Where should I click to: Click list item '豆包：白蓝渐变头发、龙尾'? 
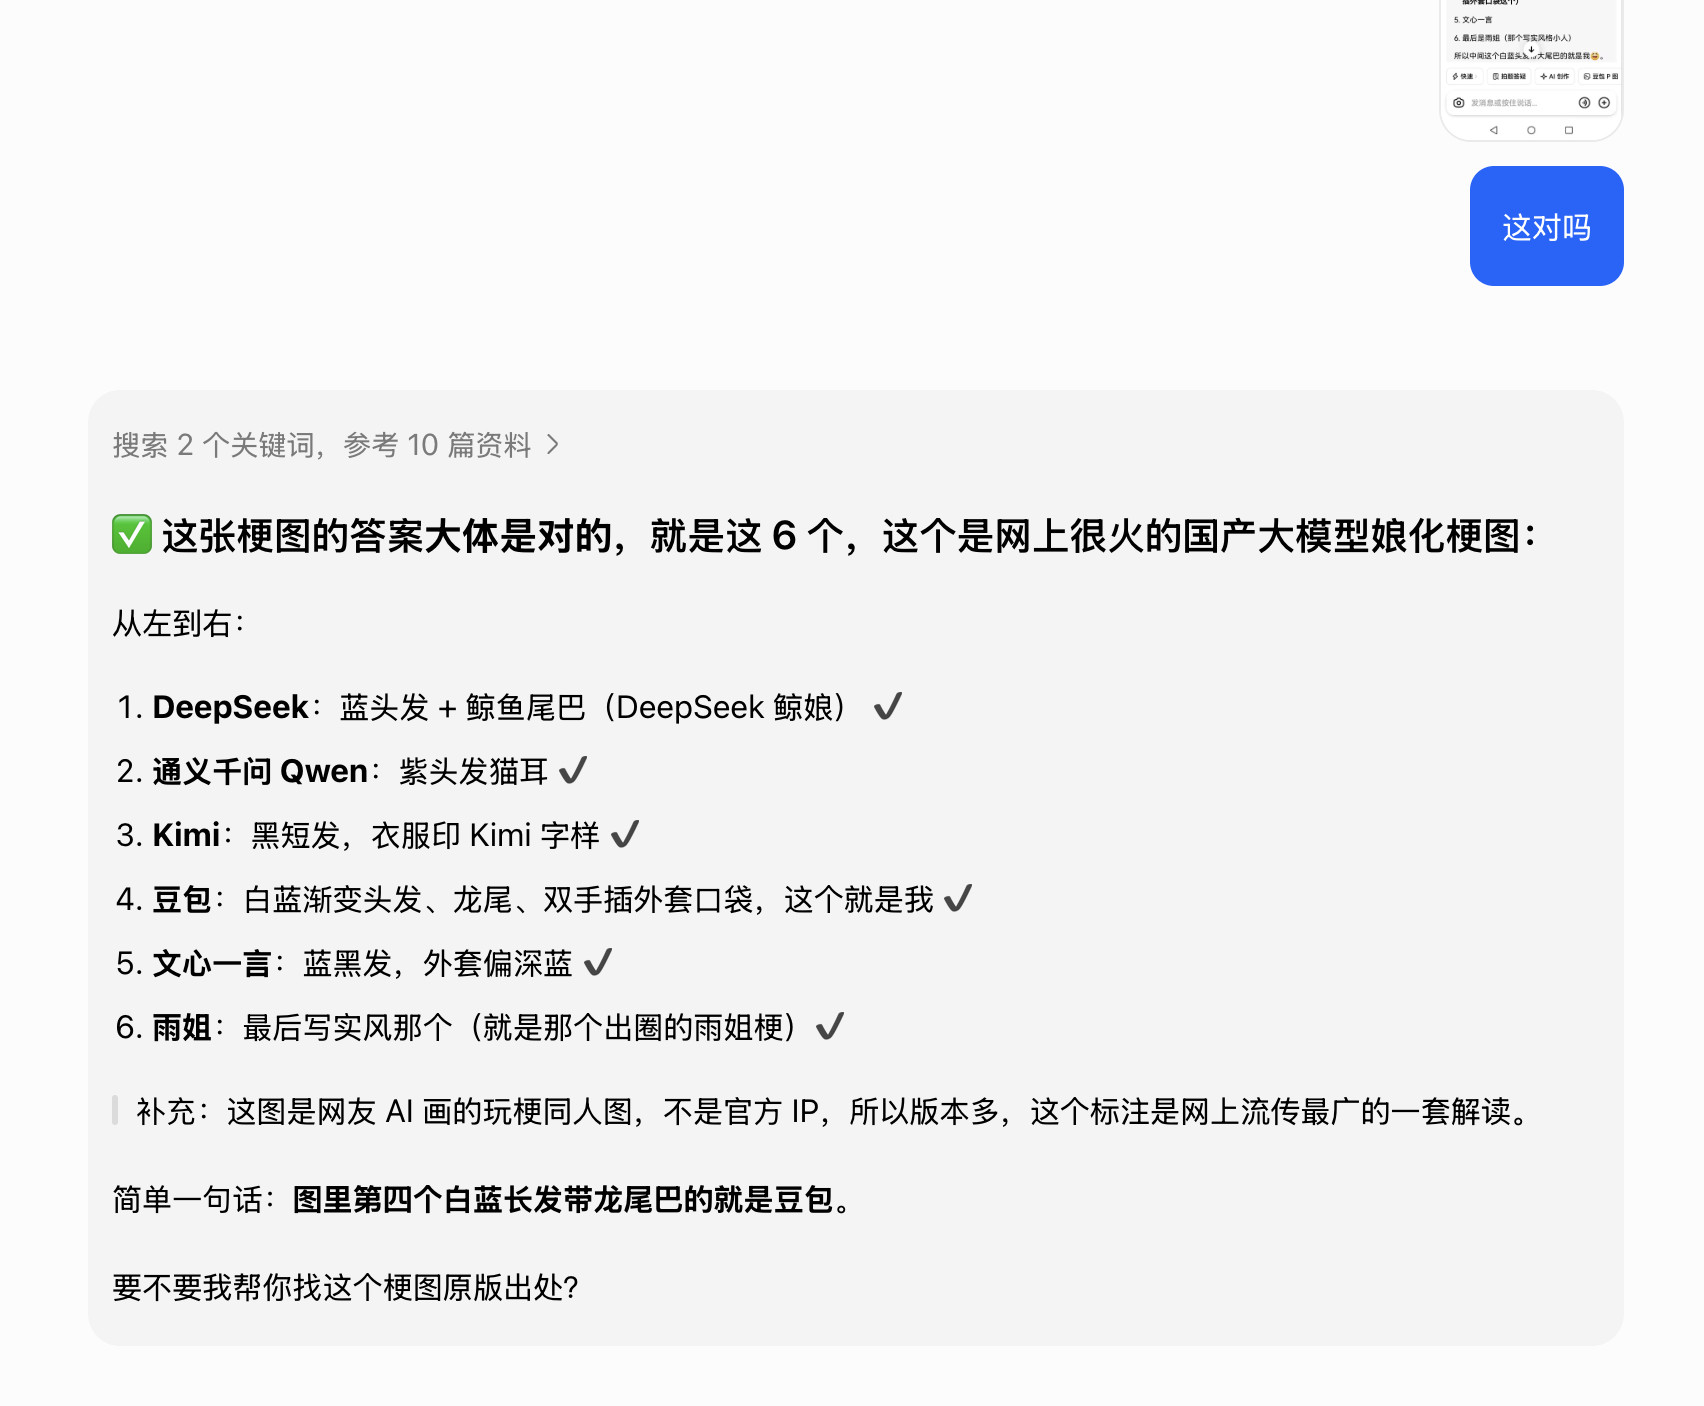tap(543, 899)
